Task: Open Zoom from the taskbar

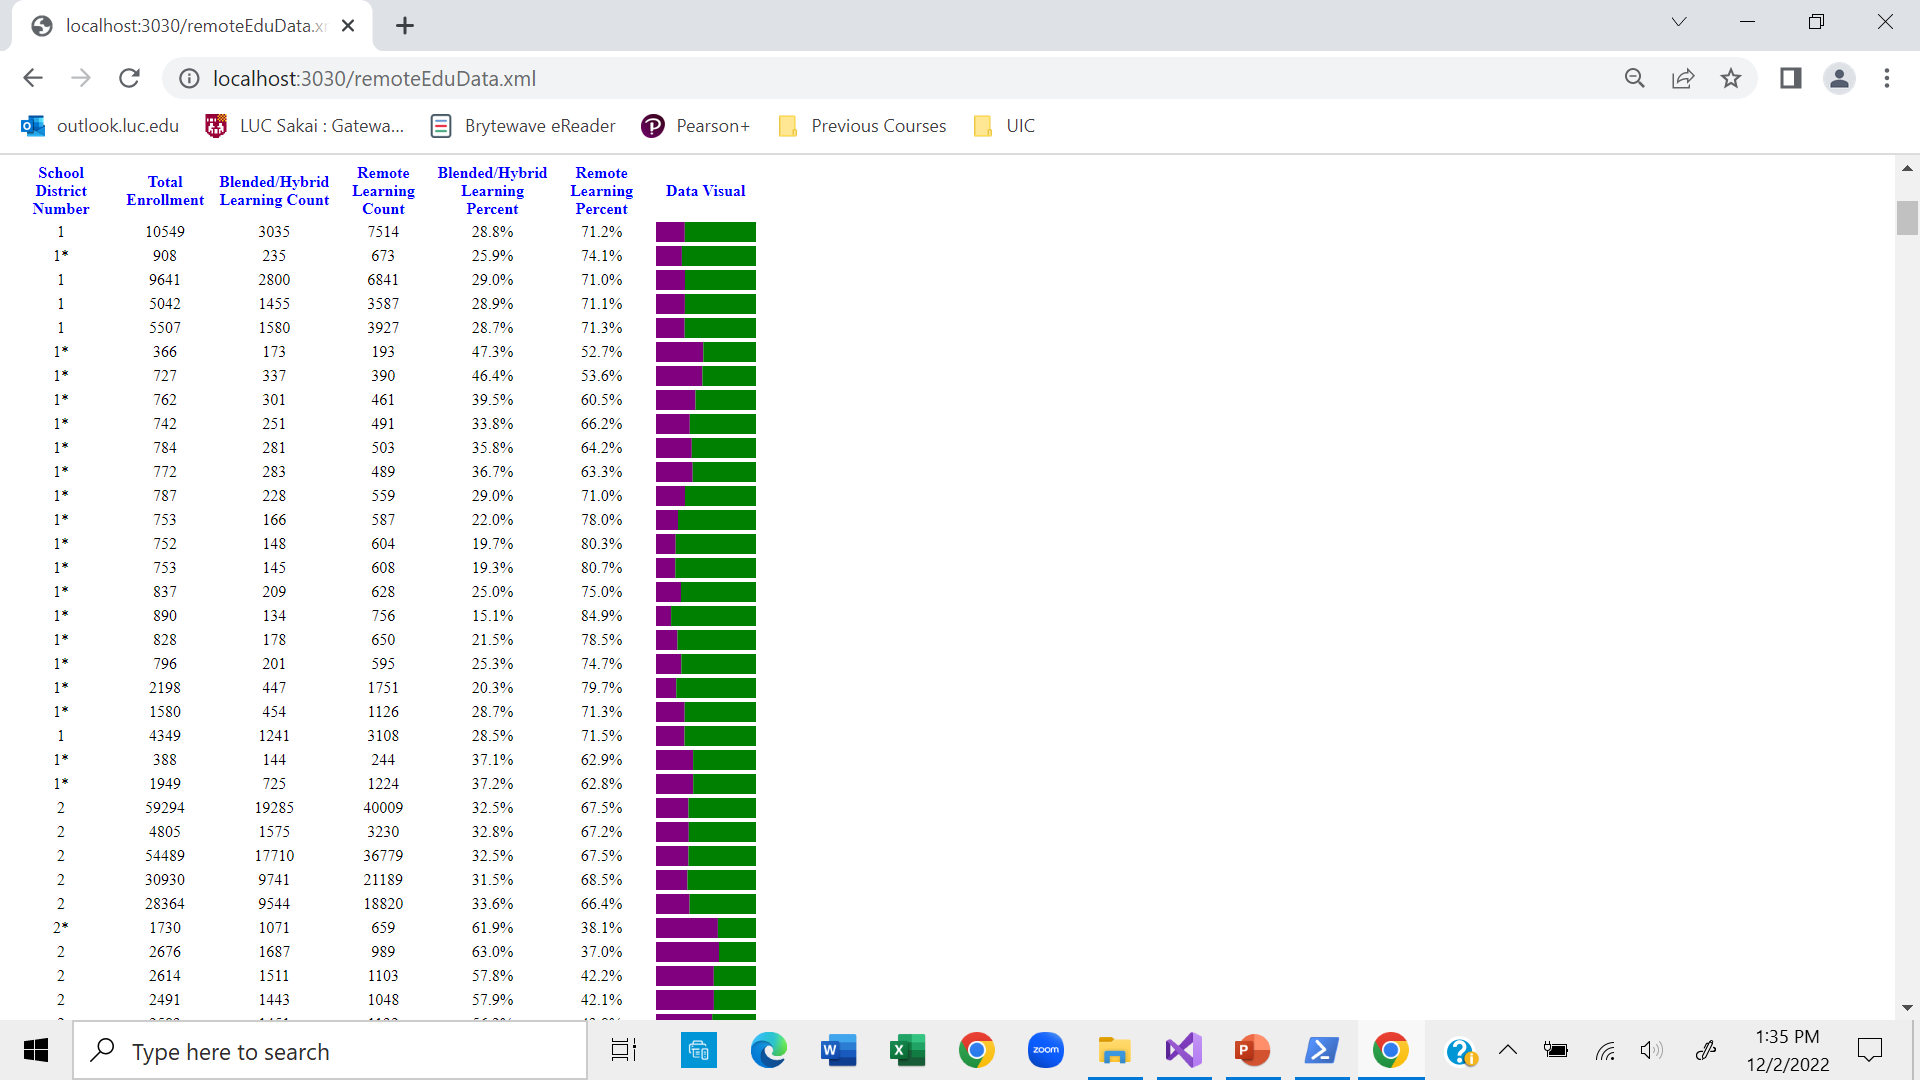Action: 1046,1051
